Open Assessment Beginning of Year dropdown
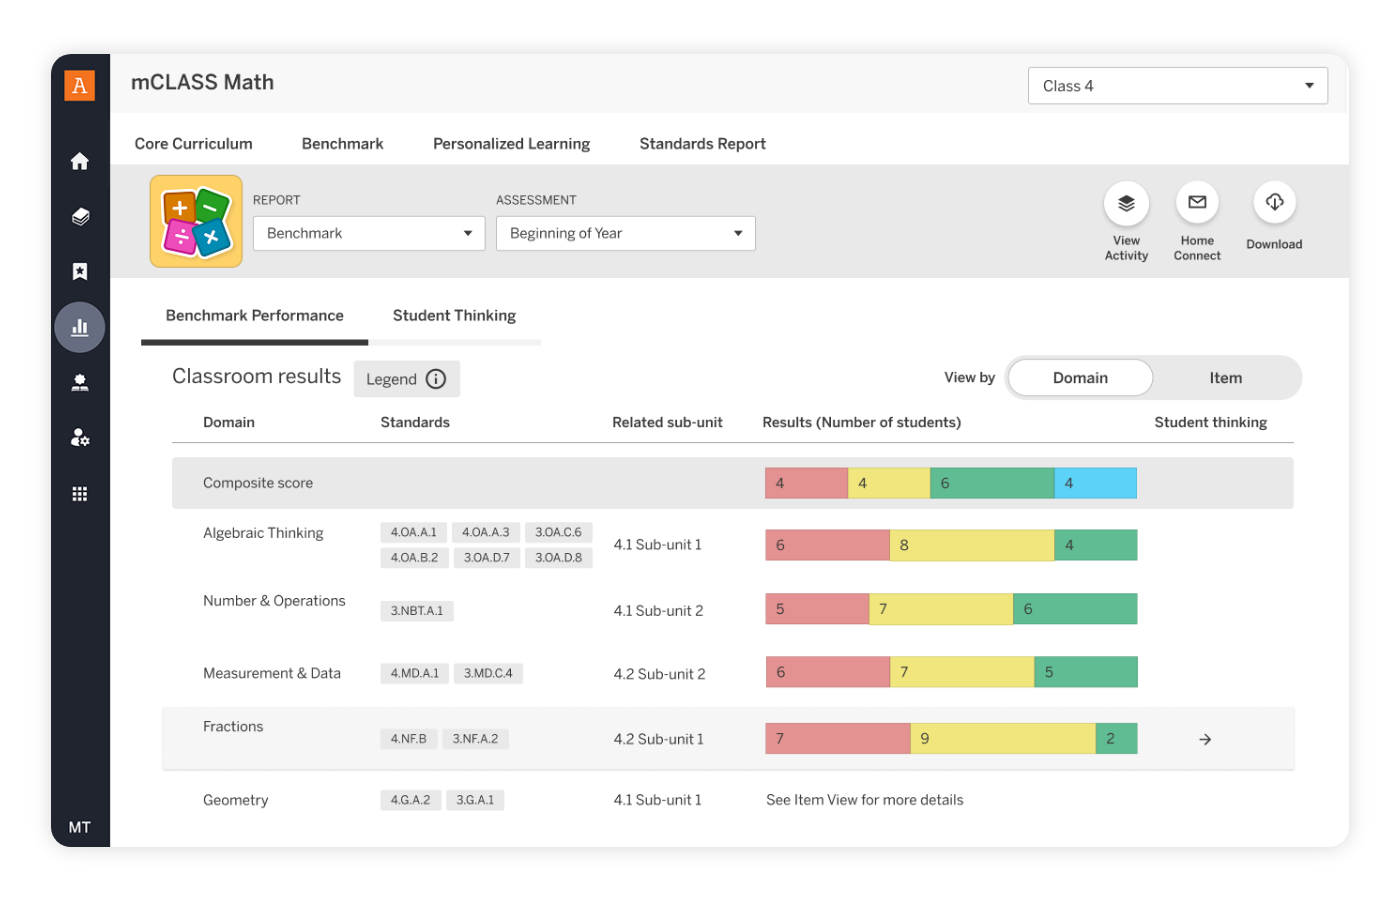 pos(625,233)
